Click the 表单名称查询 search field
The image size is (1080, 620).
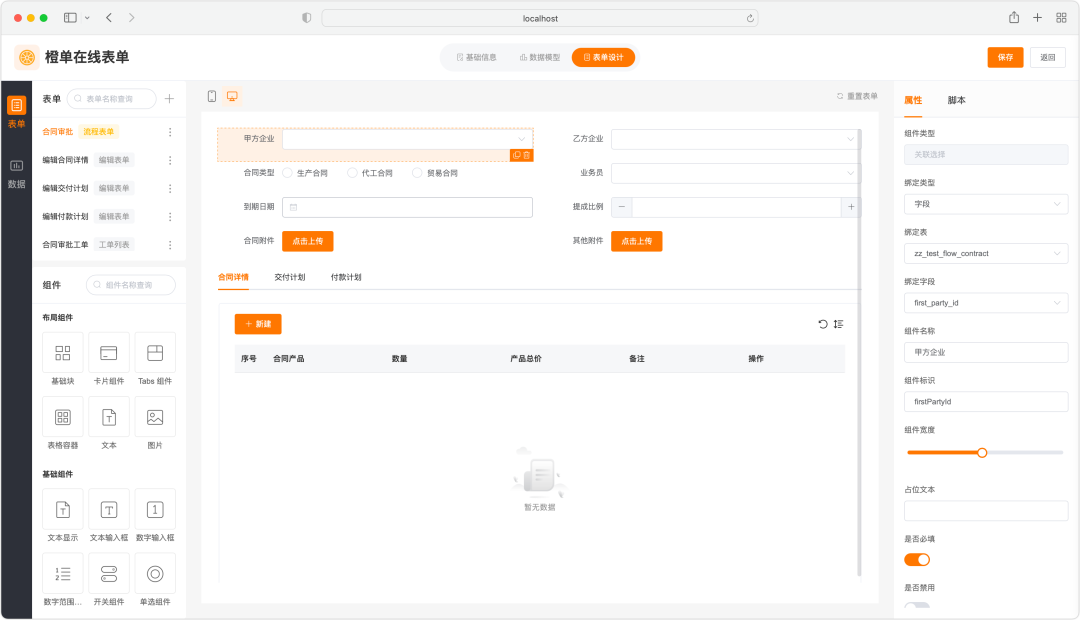click(x=112, y=99)
